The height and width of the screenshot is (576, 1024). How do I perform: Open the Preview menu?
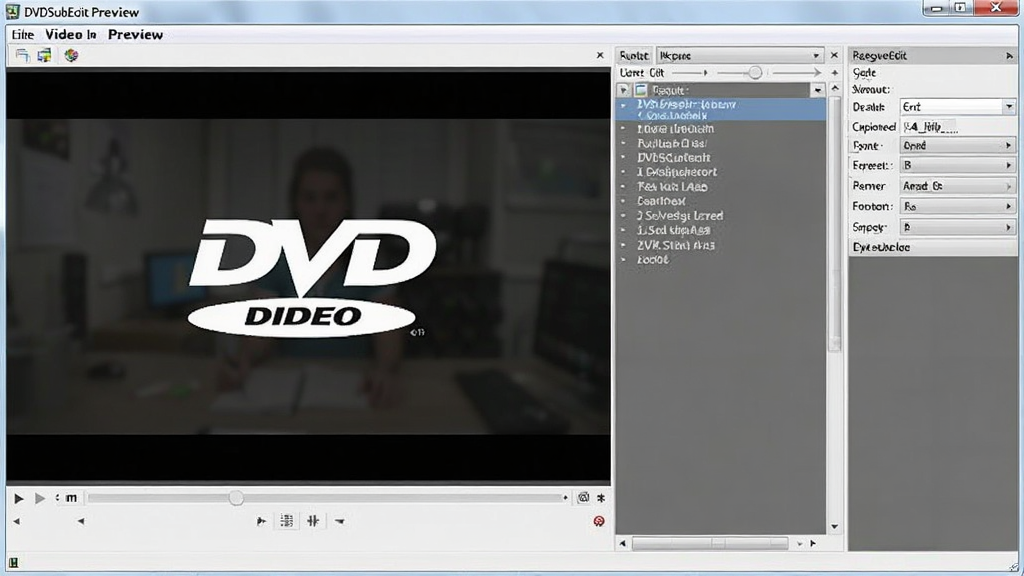135,35
